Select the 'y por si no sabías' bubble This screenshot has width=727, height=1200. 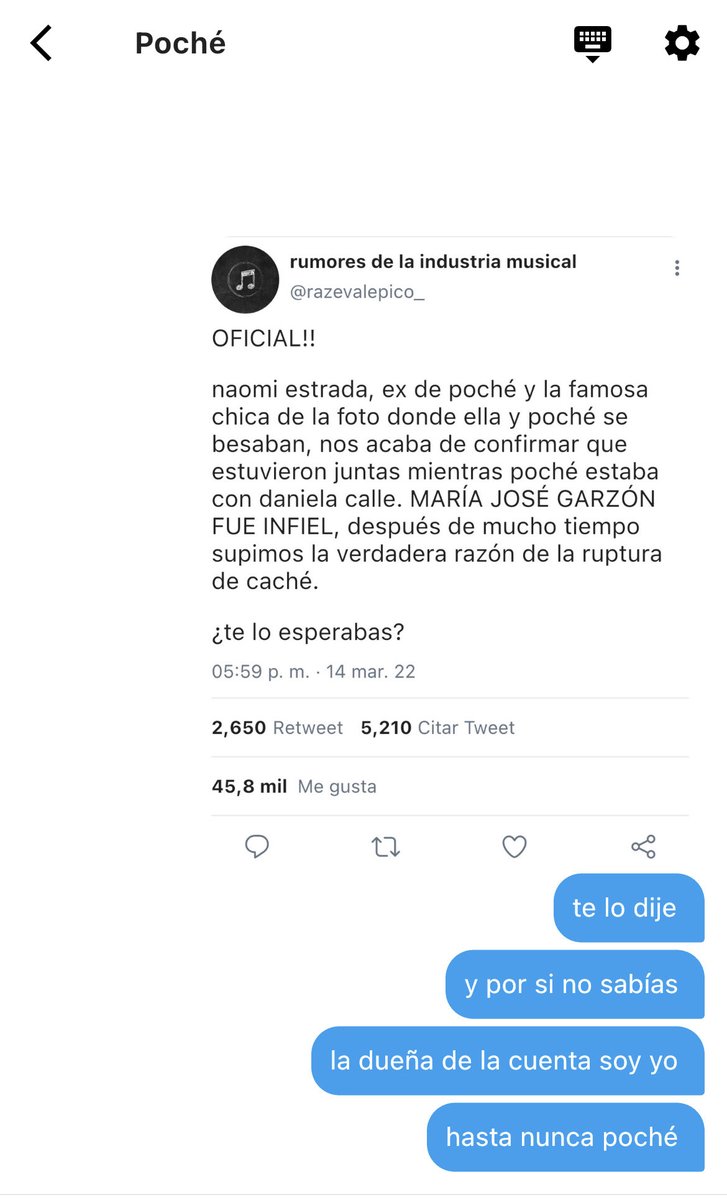575,985
